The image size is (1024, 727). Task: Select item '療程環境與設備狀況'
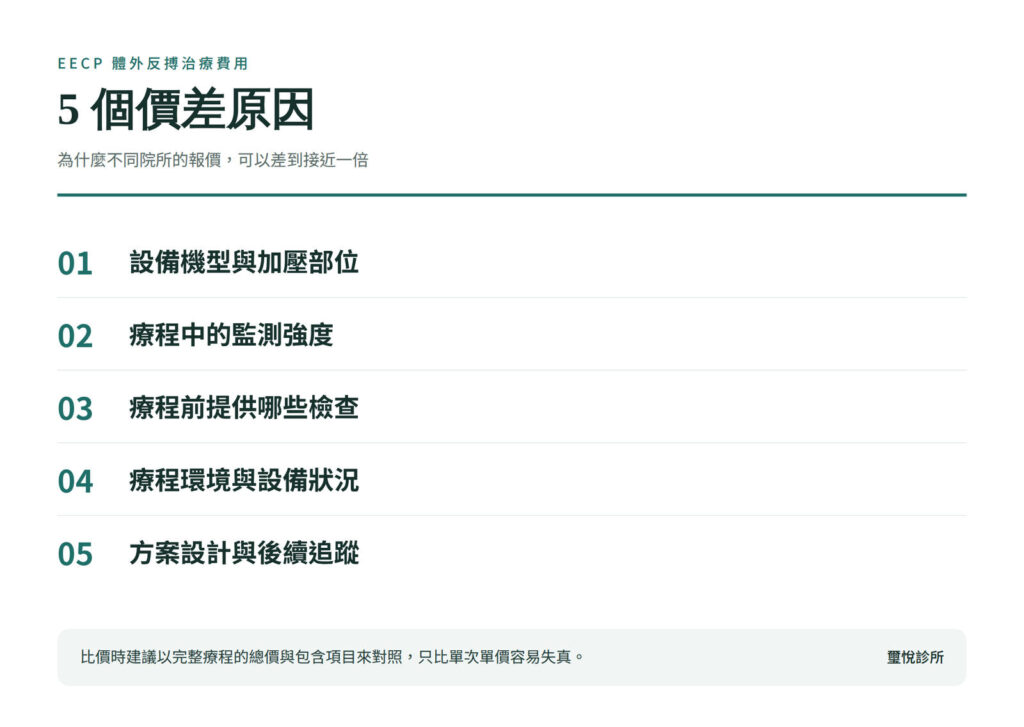(244, 480)
